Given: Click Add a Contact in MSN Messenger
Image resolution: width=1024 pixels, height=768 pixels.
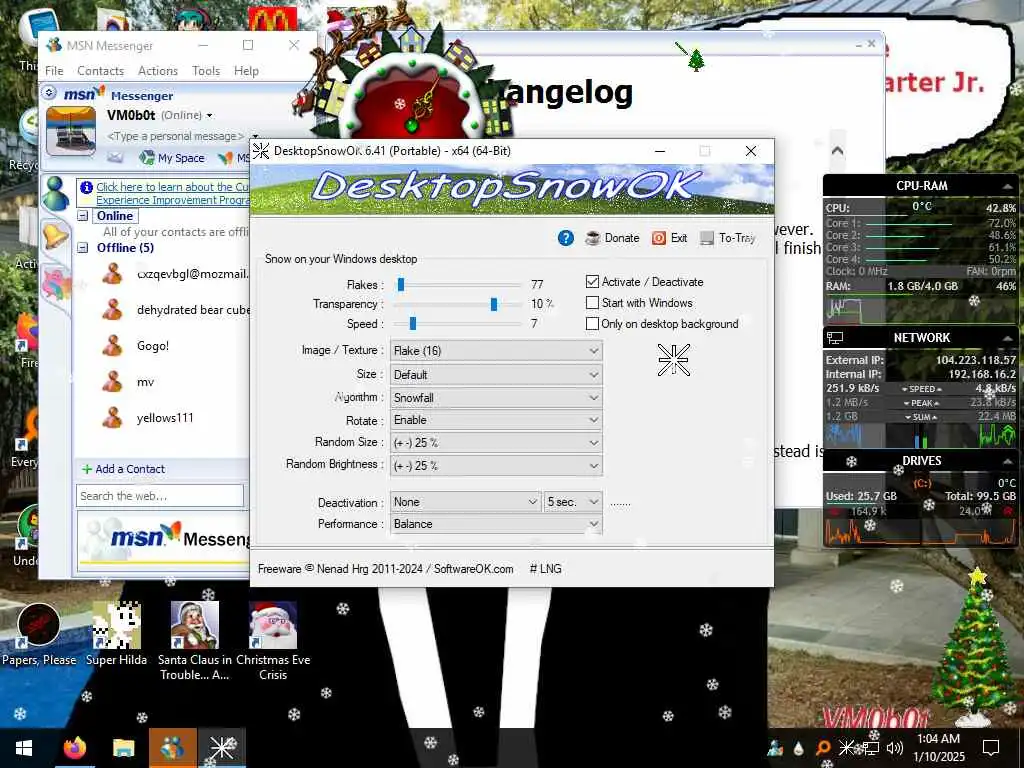Looking at the screenshot, I should click(123, 469).
